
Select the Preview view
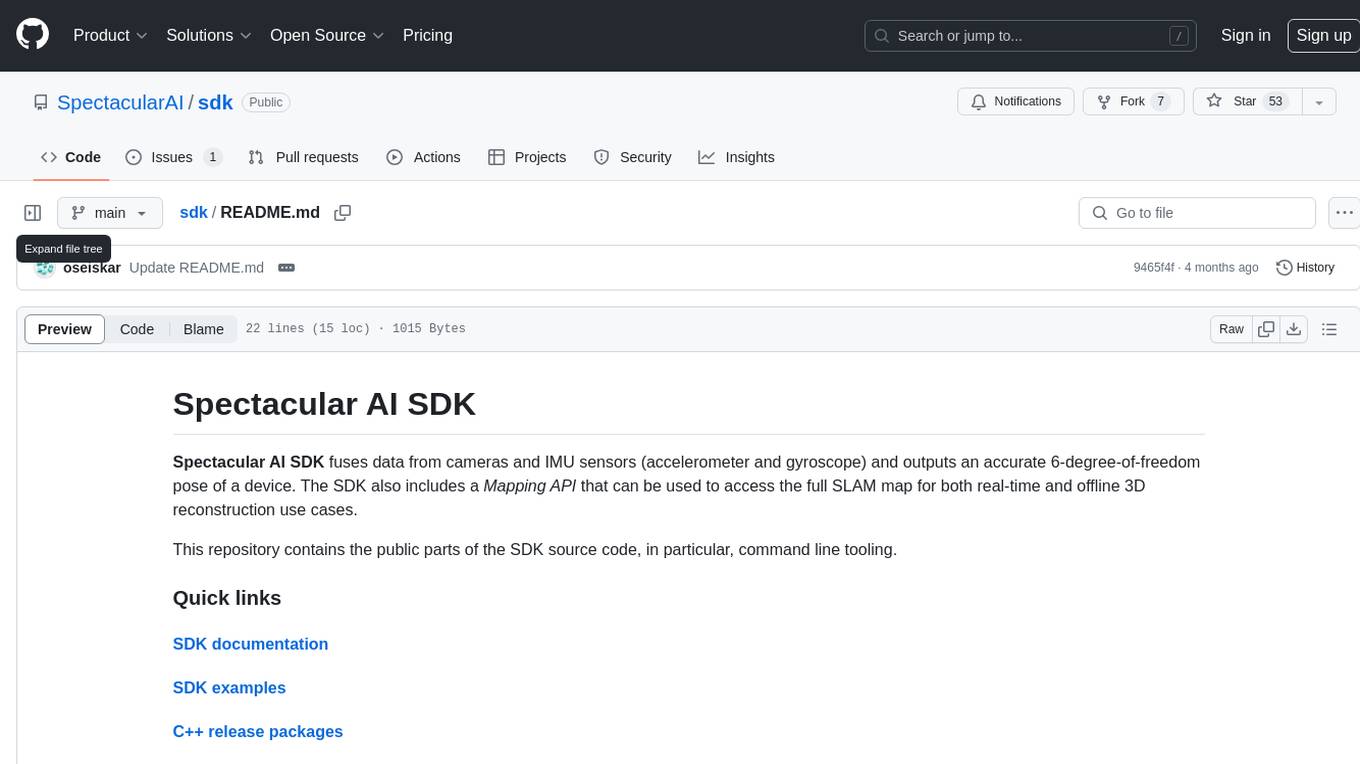(x=65, y=329)
